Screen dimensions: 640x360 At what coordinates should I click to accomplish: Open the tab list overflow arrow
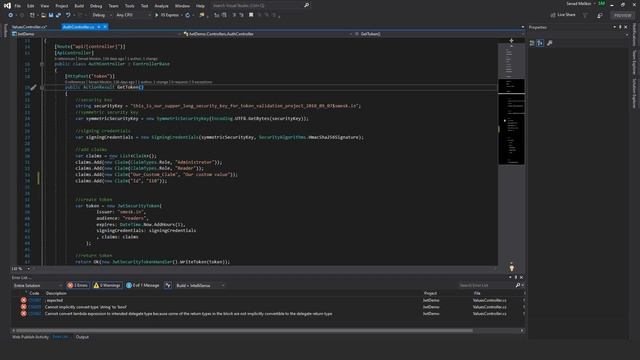click(522, 27)
